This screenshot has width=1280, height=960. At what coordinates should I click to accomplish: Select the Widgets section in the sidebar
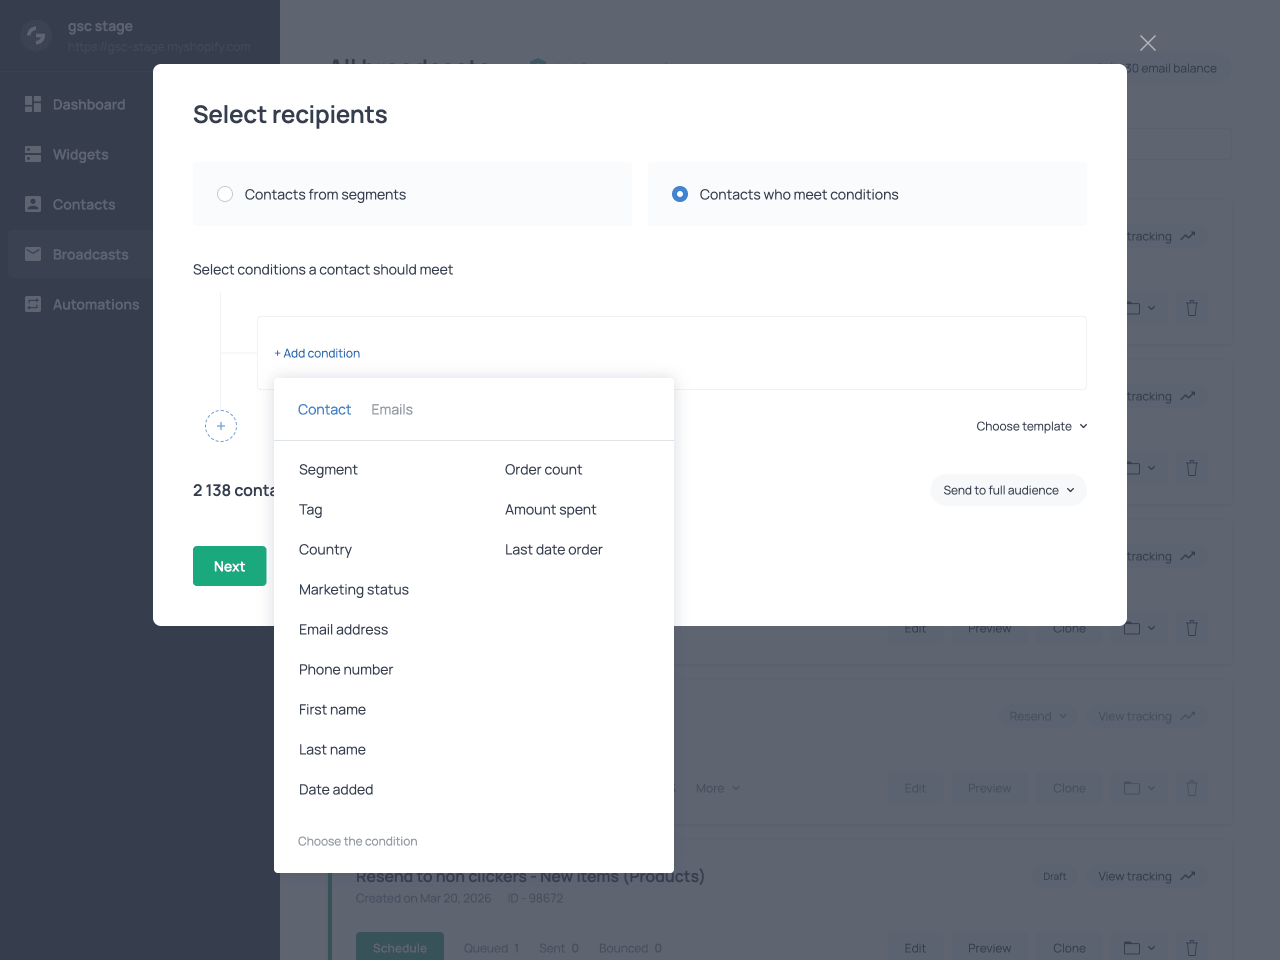coord(33,154)
